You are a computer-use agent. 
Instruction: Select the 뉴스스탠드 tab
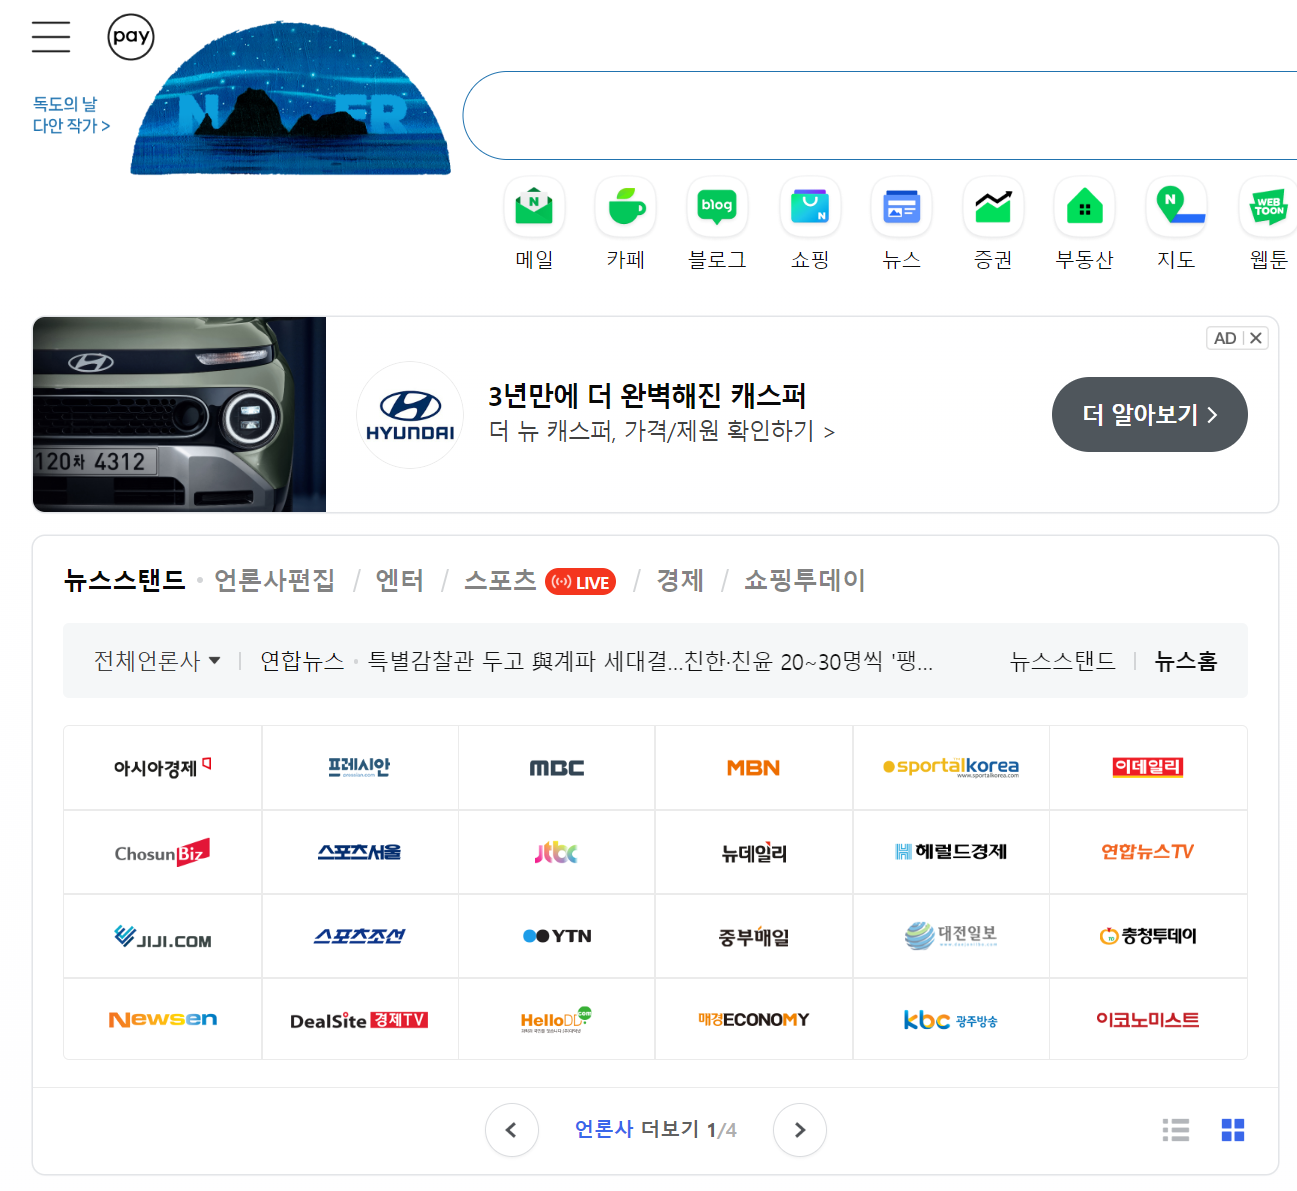point(125,580)
